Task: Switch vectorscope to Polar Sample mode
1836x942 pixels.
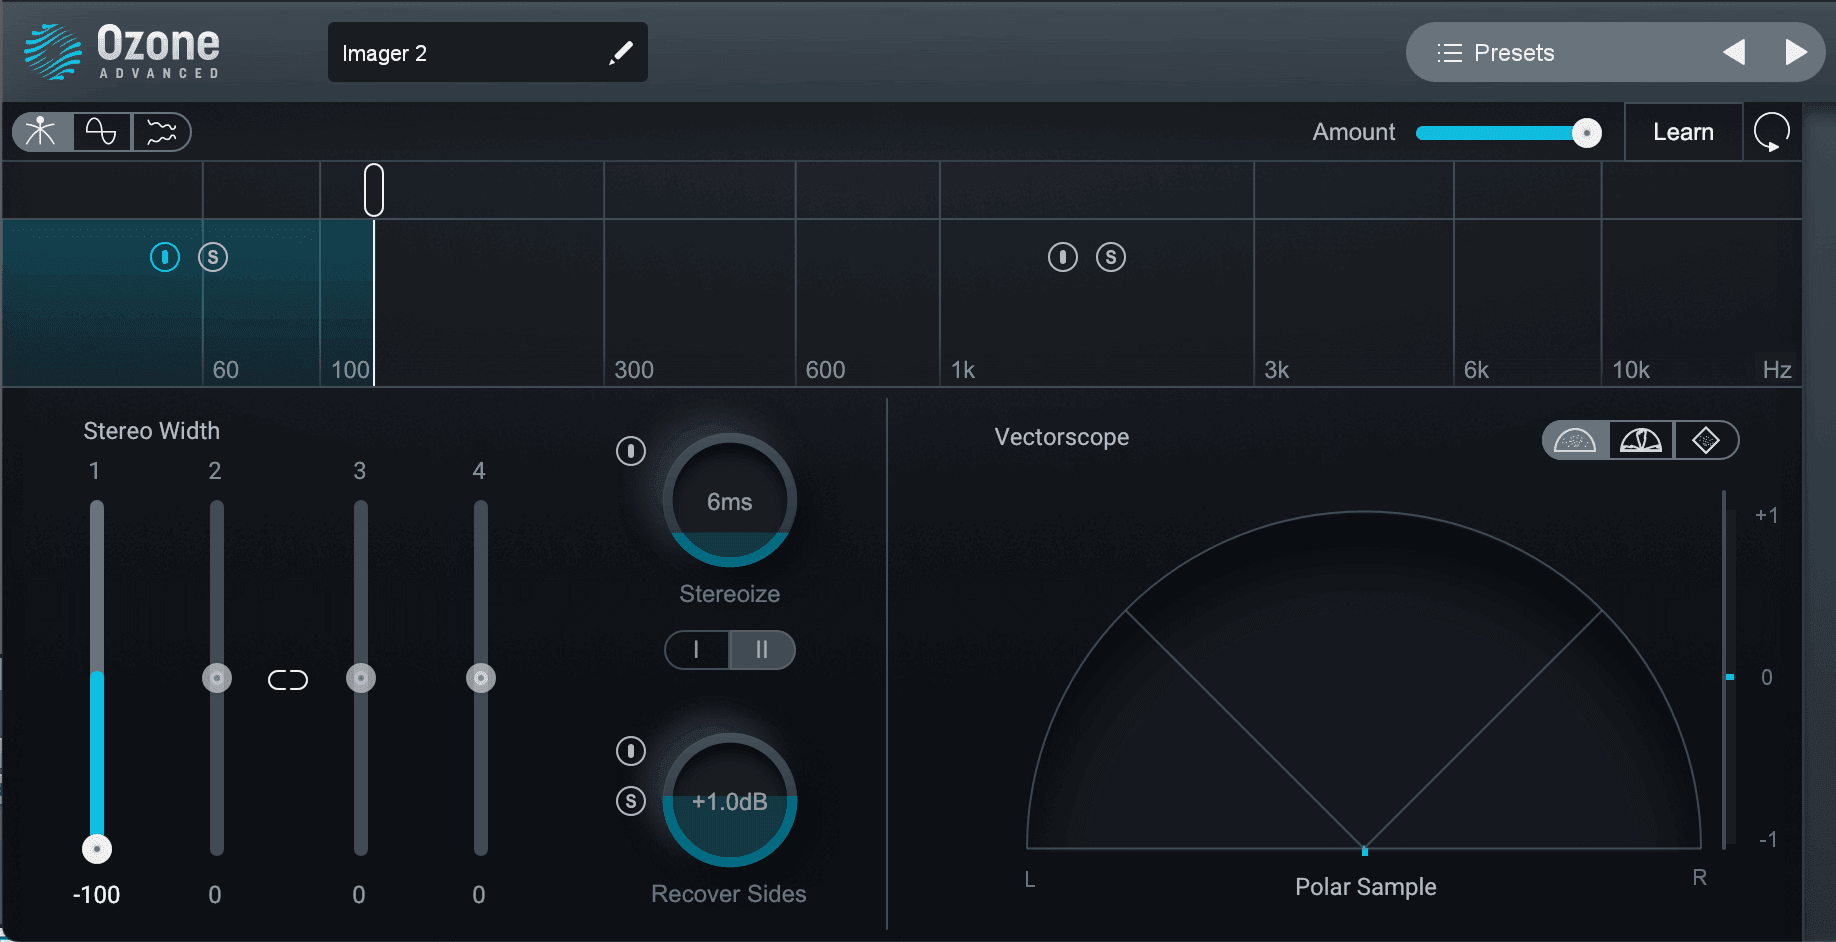Action: point(1575,440)
